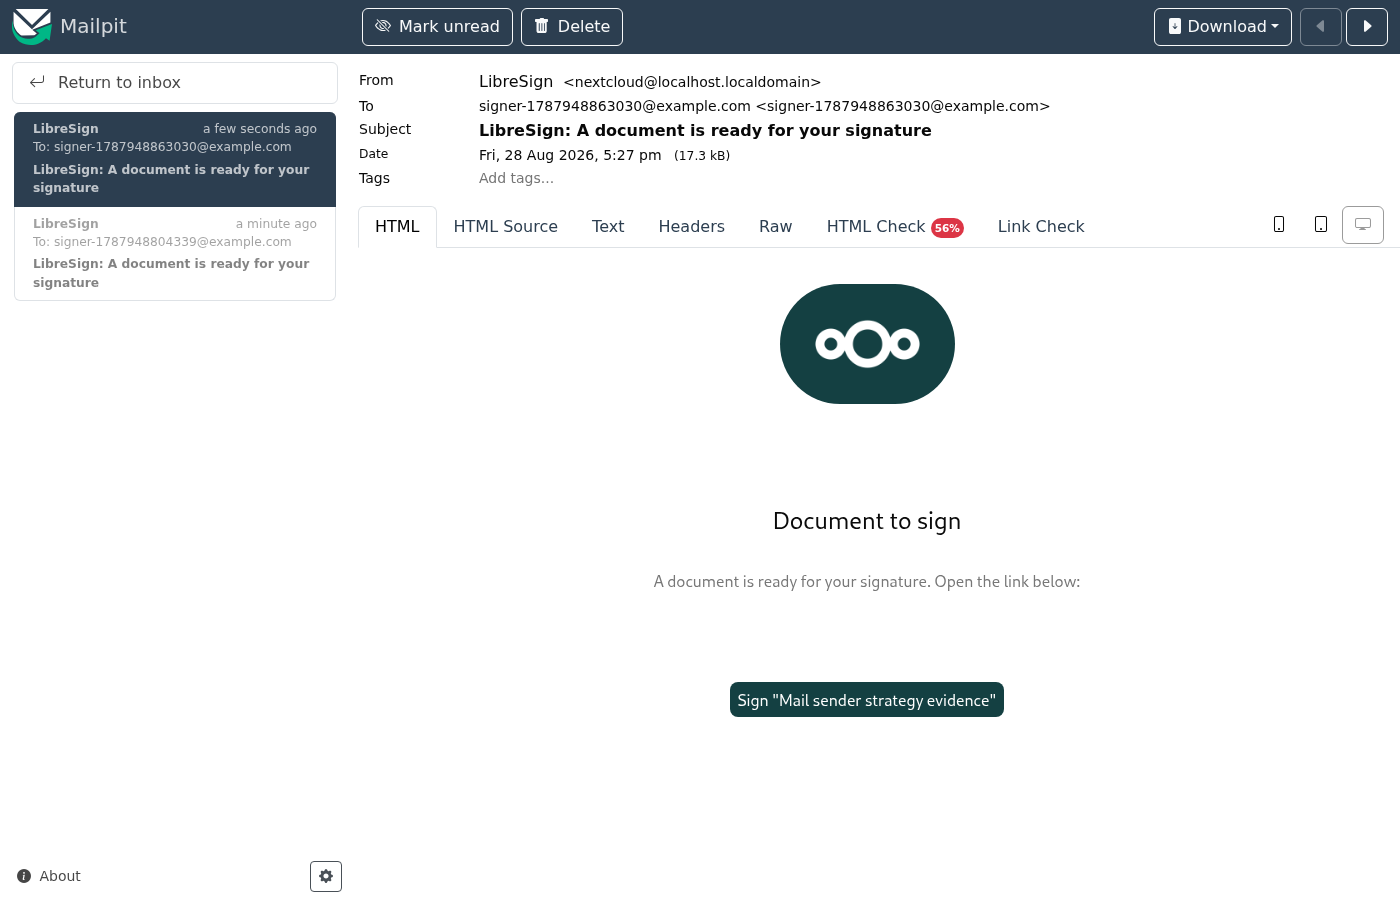Click the date Fri, 28 Aug 2026
Viewport: 1400px width, 900px height.
[x=570, y=155]
